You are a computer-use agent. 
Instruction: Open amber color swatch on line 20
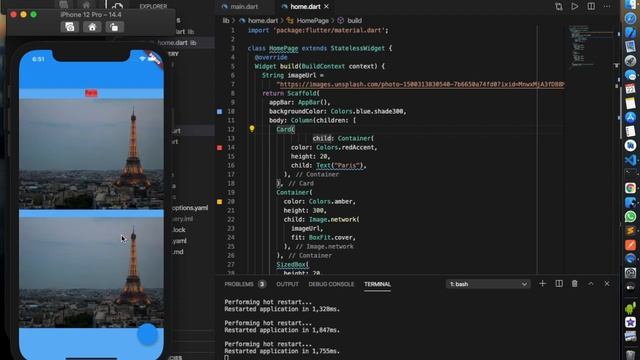(220, 202)
